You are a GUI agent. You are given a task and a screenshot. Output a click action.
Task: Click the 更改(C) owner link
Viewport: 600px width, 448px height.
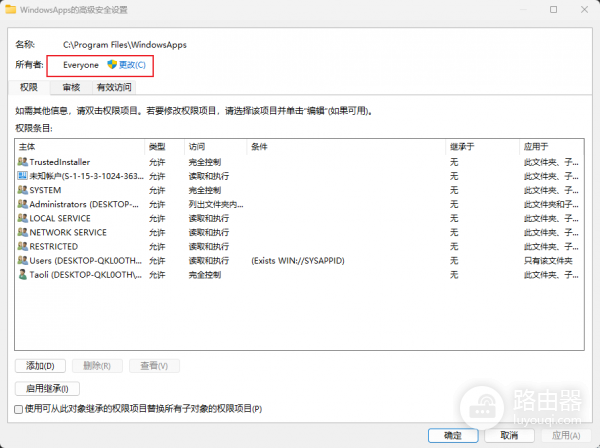point(132,65)
